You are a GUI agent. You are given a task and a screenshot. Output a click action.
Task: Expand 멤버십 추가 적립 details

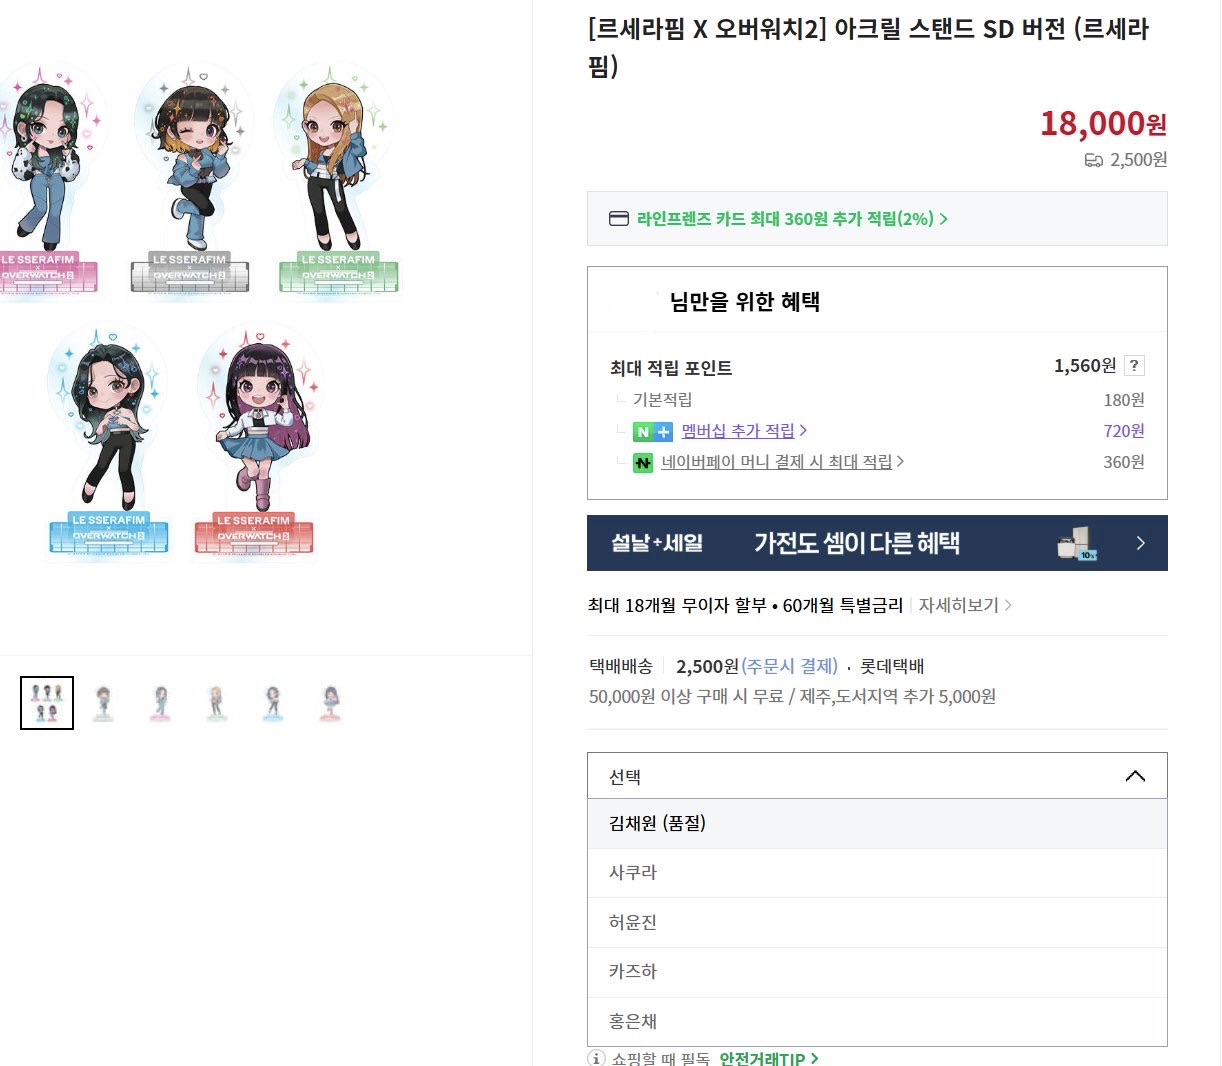(x=744, y=431)
